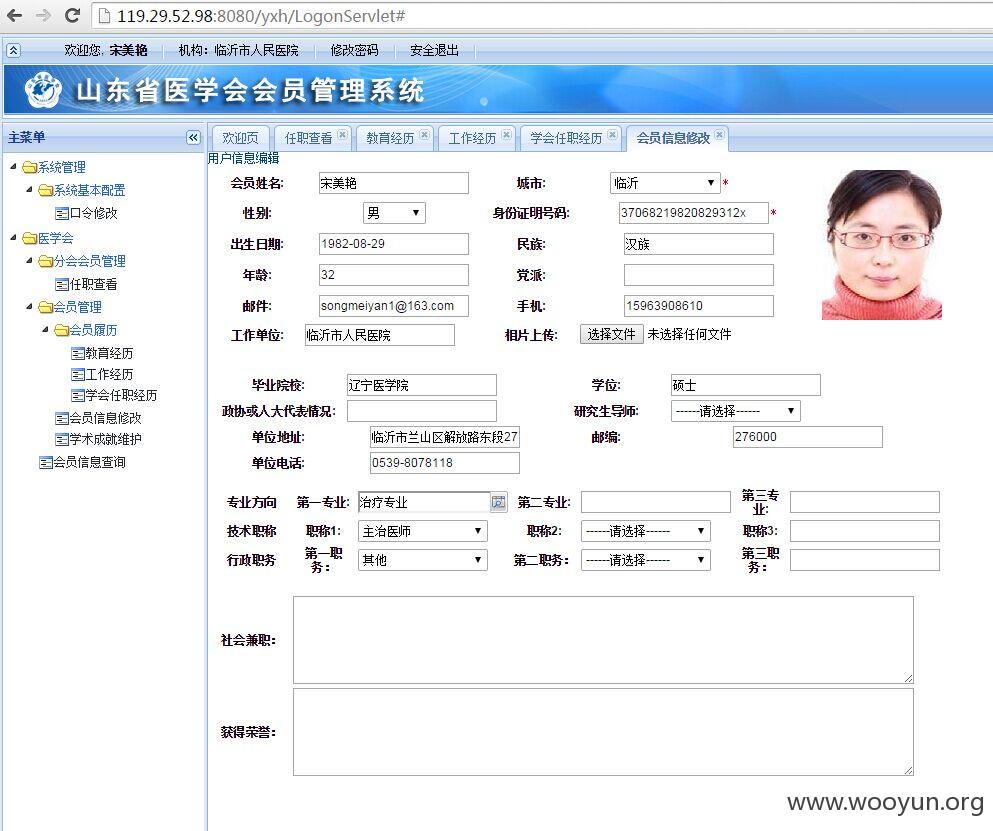993x831 pixels.
Task: Close the 教育经历 tab
Action: [x=424, y=134]
